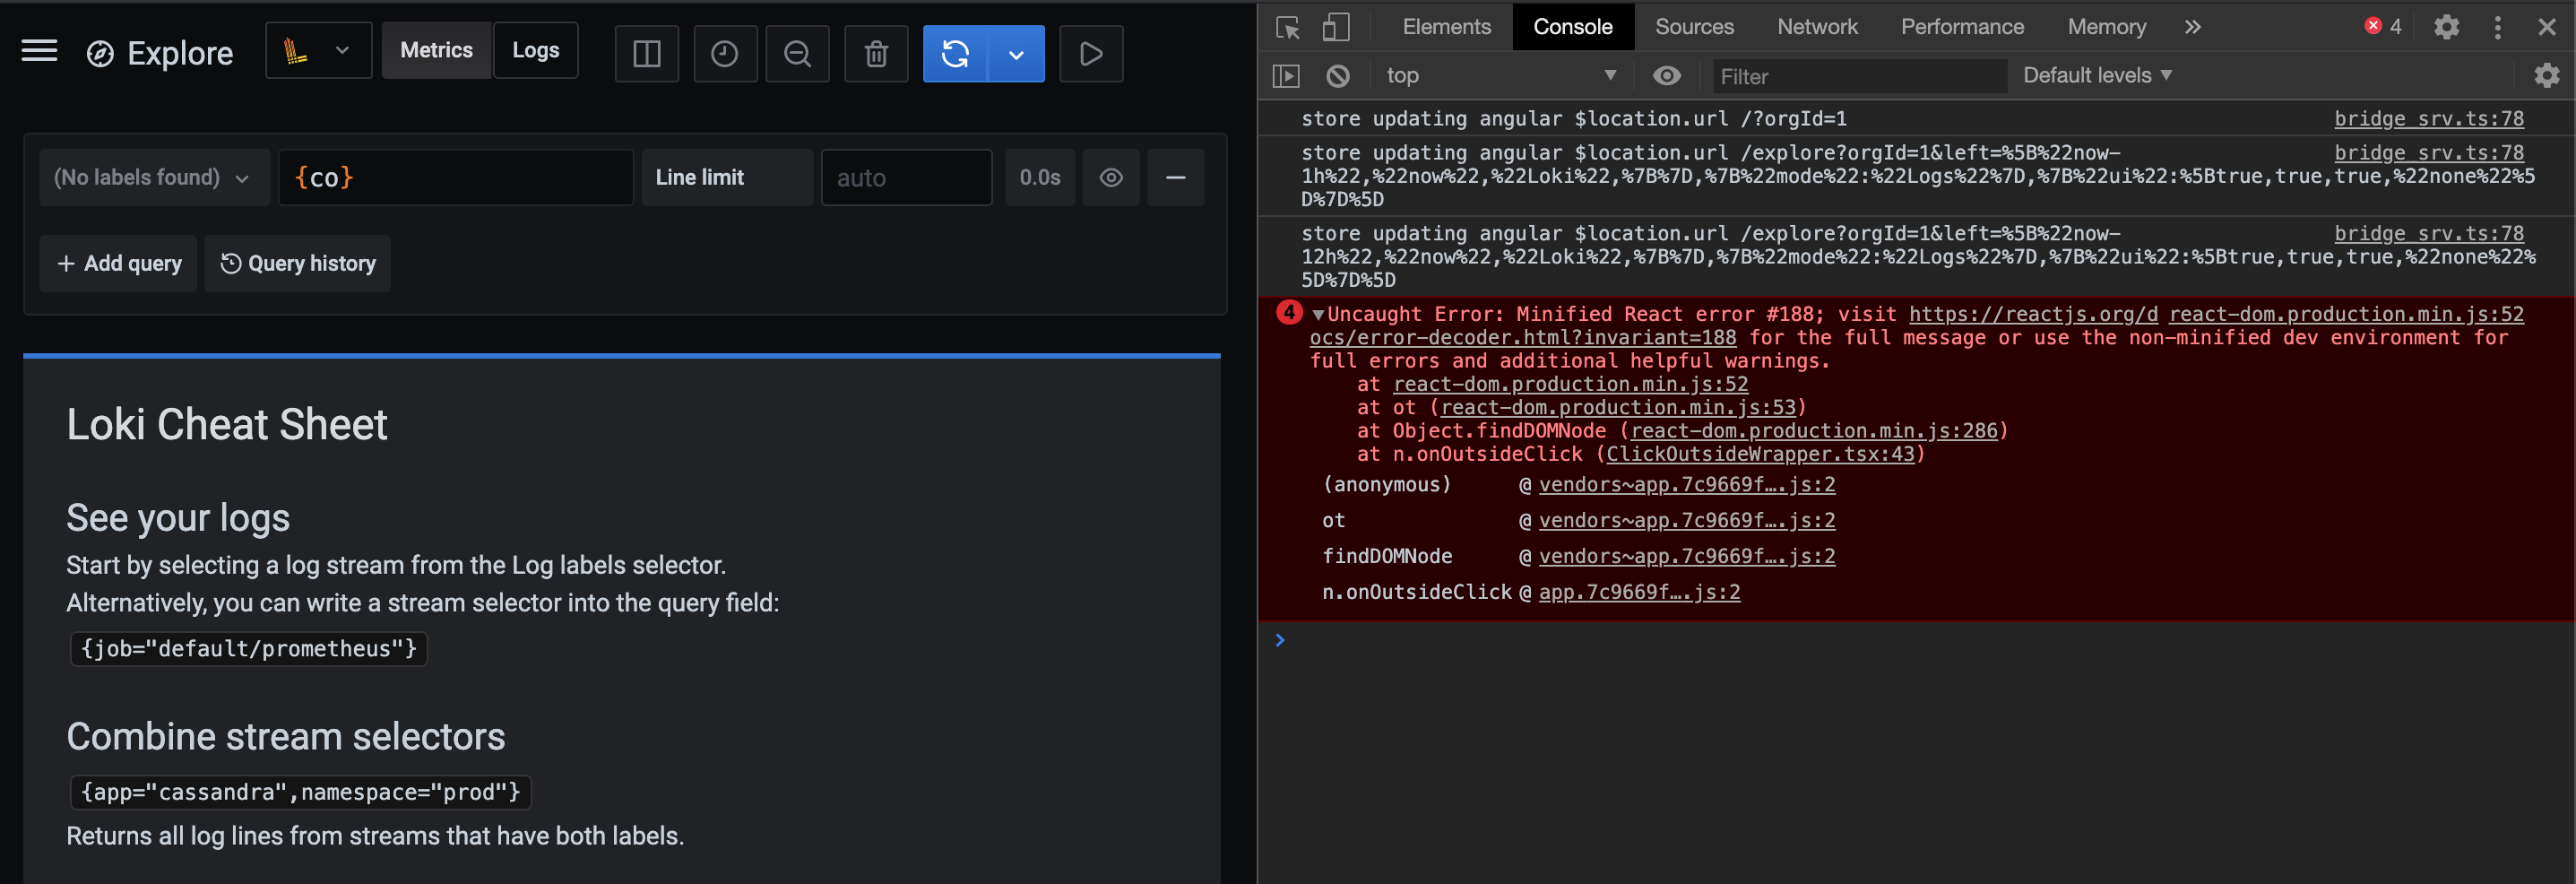The width and height of the screenshot is (2576, 884).
Task: Click the Line limit auto field
Action: pyautogui.click(x=906, y=178)
